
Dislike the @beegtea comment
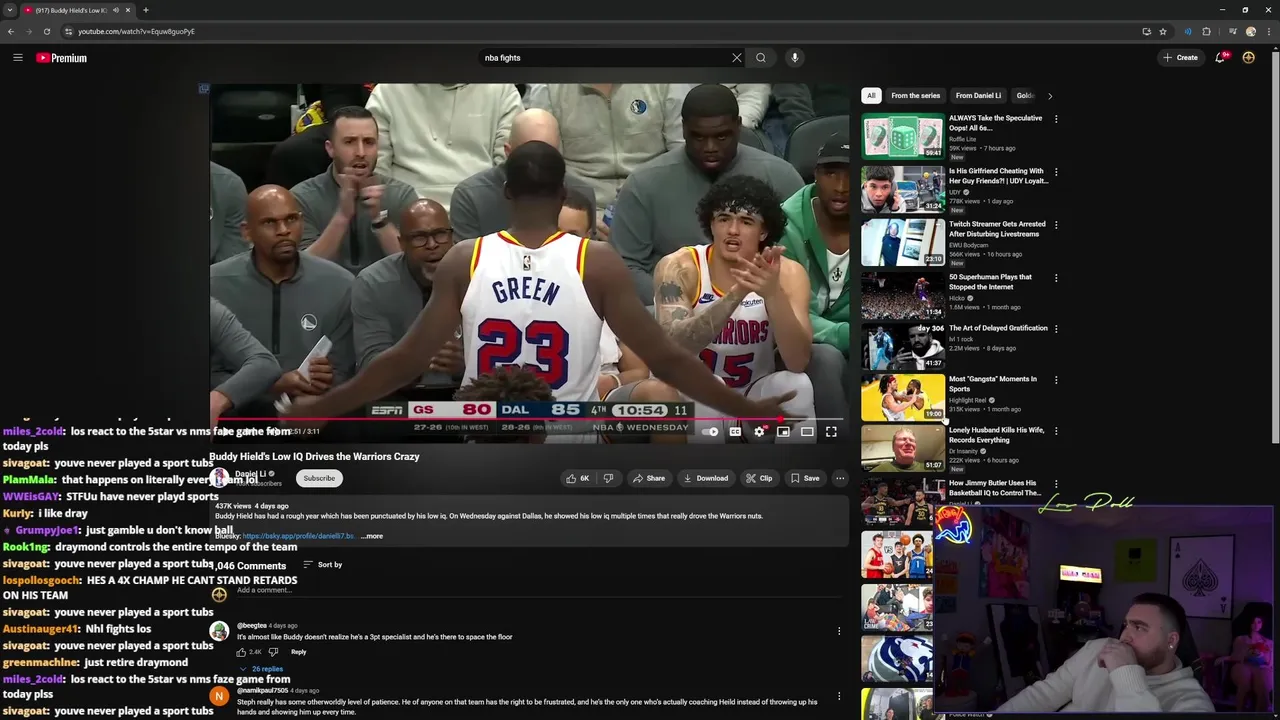click(x=273, y=652)
